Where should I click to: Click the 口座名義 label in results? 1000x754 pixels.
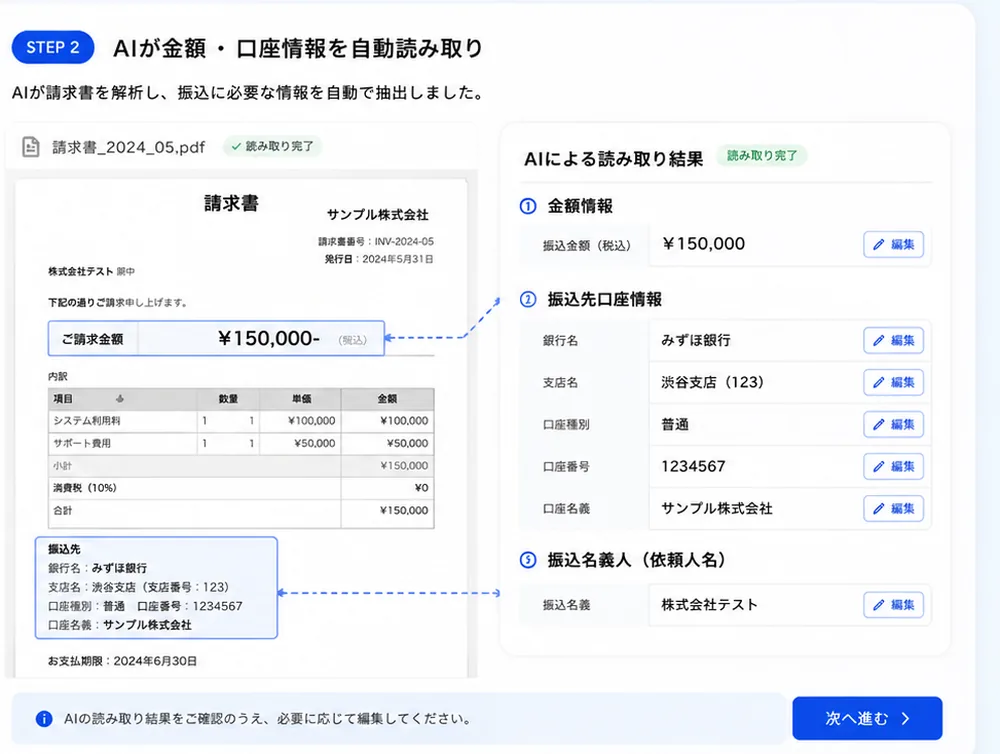(566, 509)
